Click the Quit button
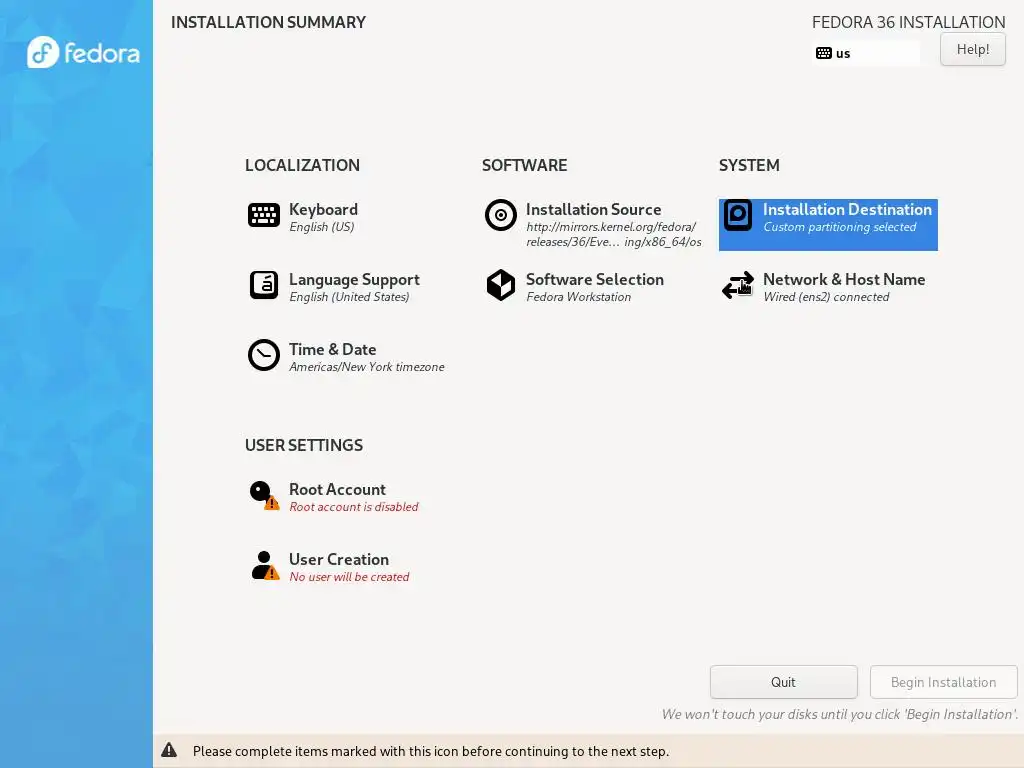This screenshot has width=1024, height=768. 783,682
